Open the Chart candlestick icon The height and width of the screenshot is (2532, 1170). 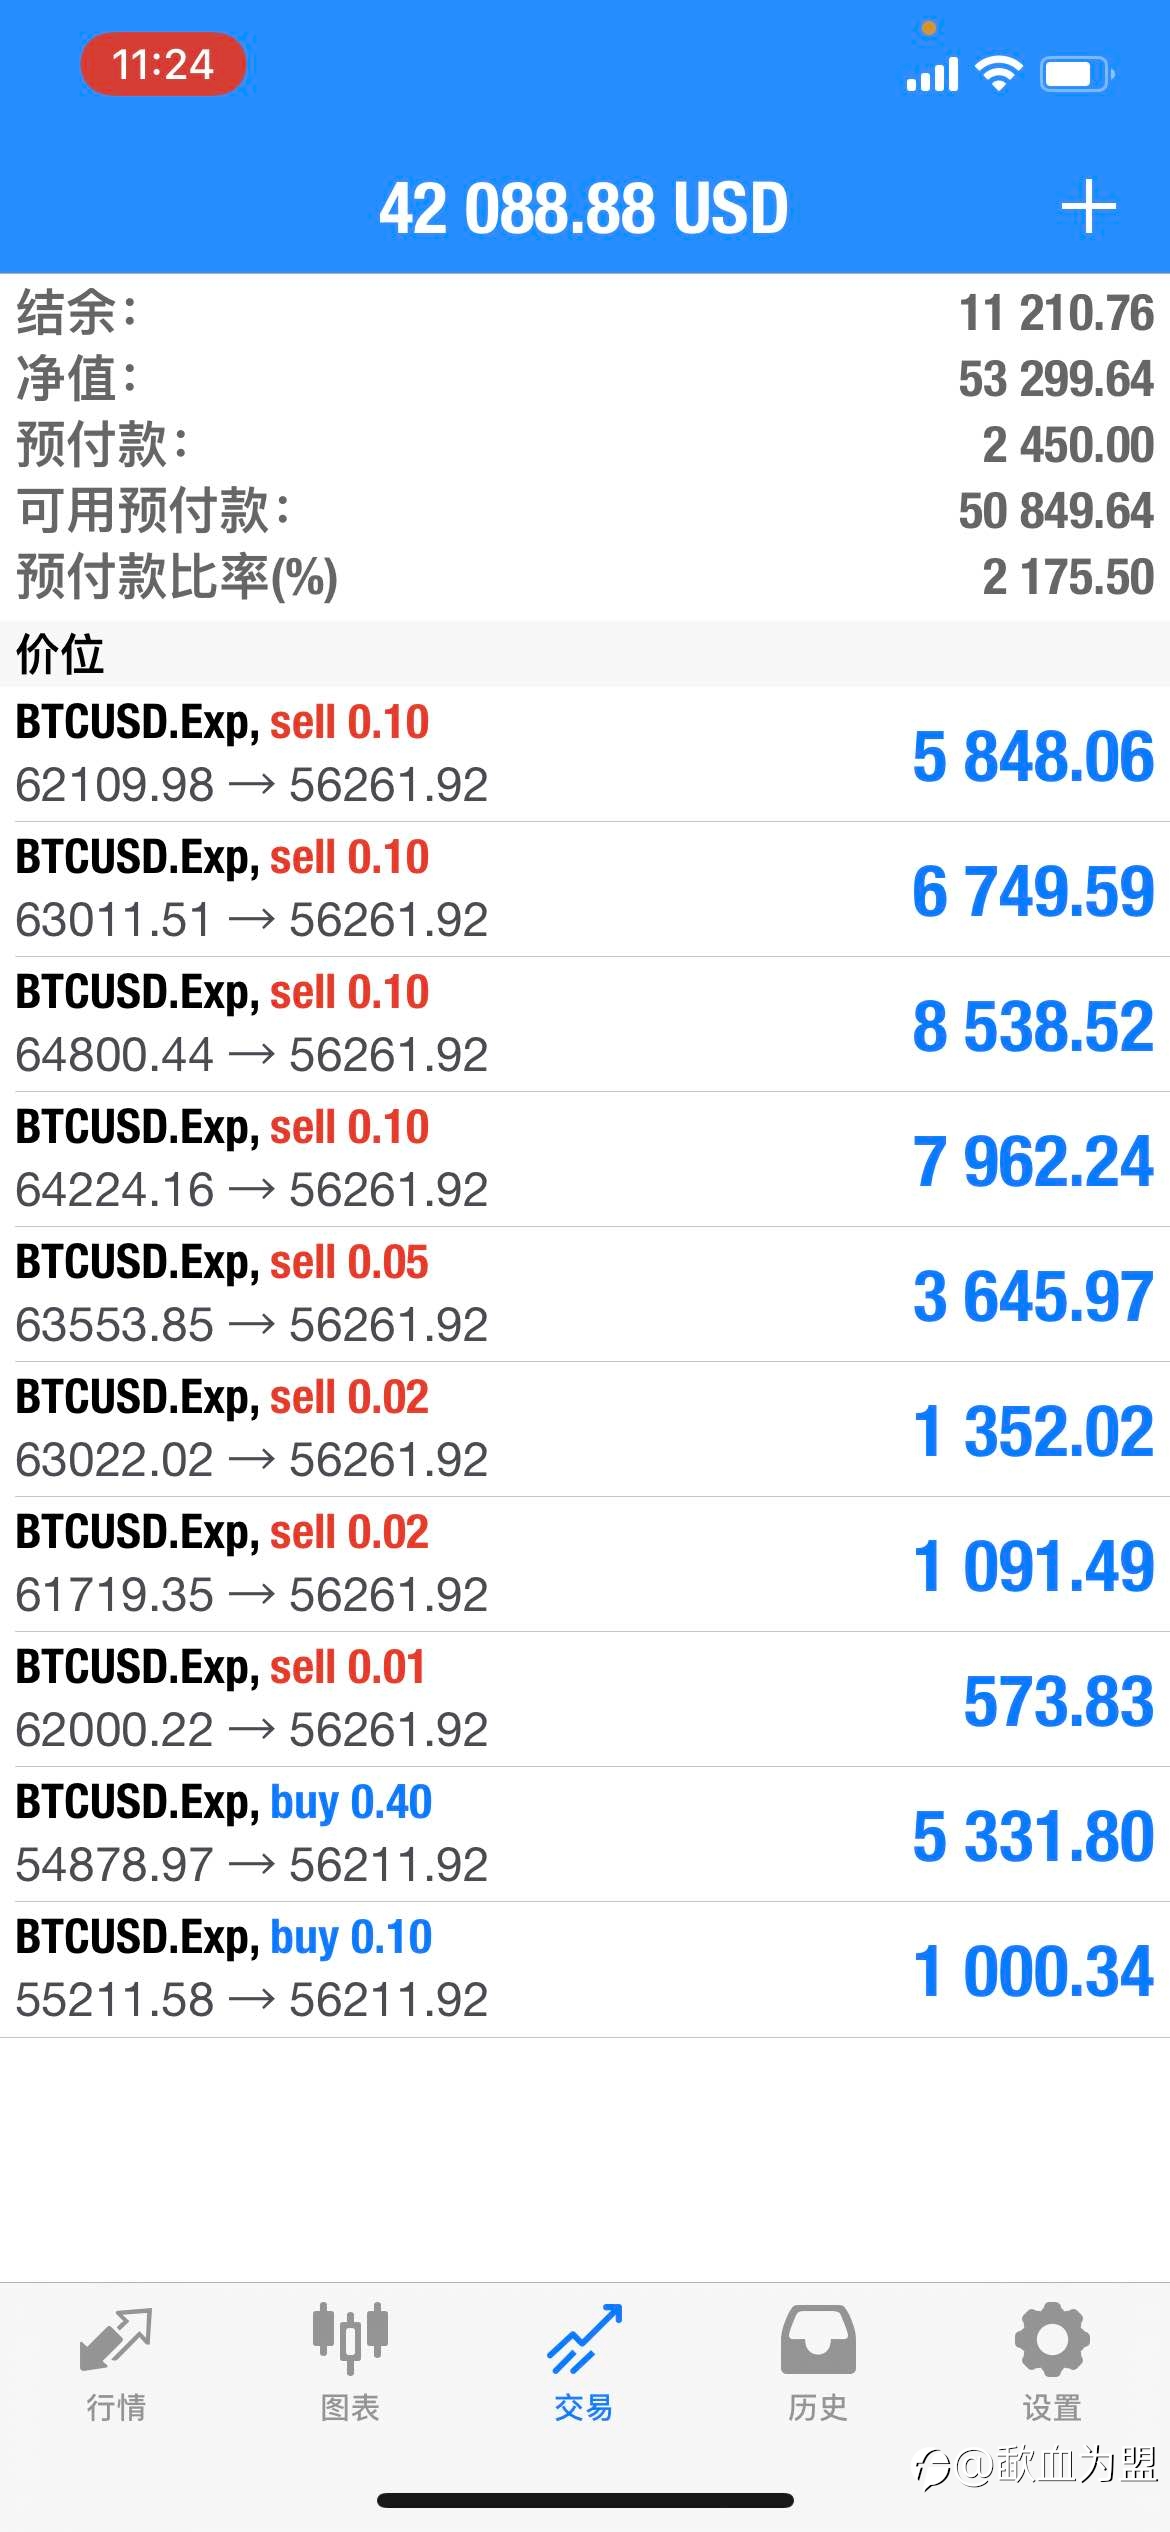click(350, 2338)
